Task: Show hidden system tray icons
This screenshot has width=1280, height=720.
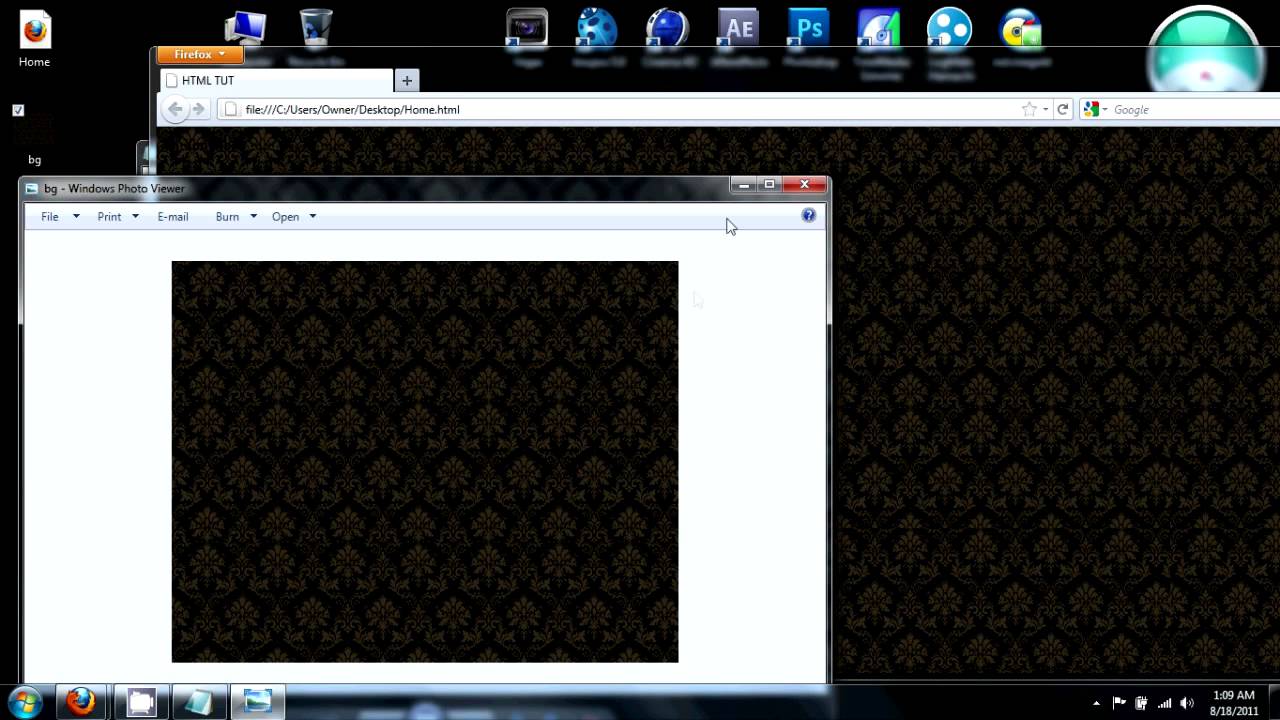Action: tap(1096, 703)
